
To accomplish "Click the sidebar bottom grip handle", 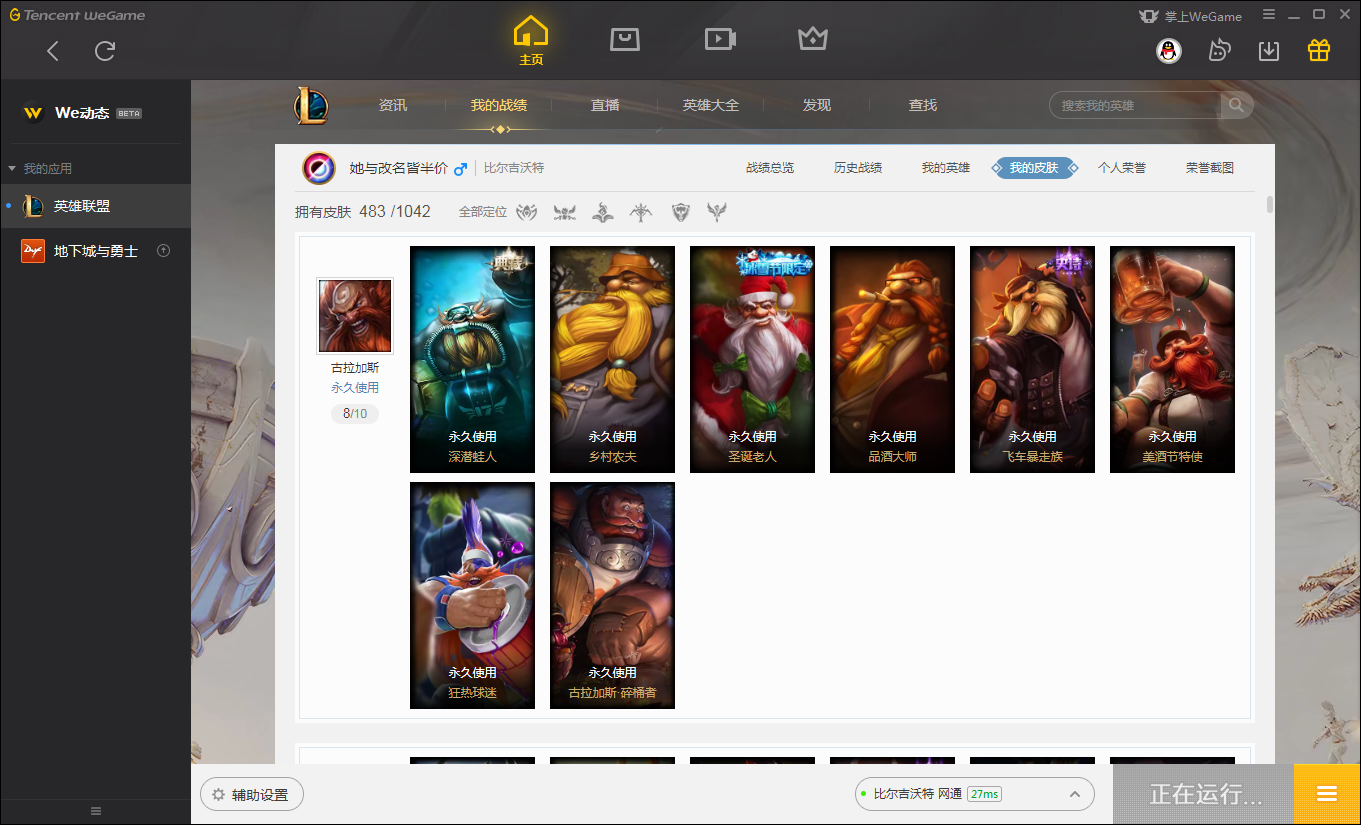I will pos(96,811).
